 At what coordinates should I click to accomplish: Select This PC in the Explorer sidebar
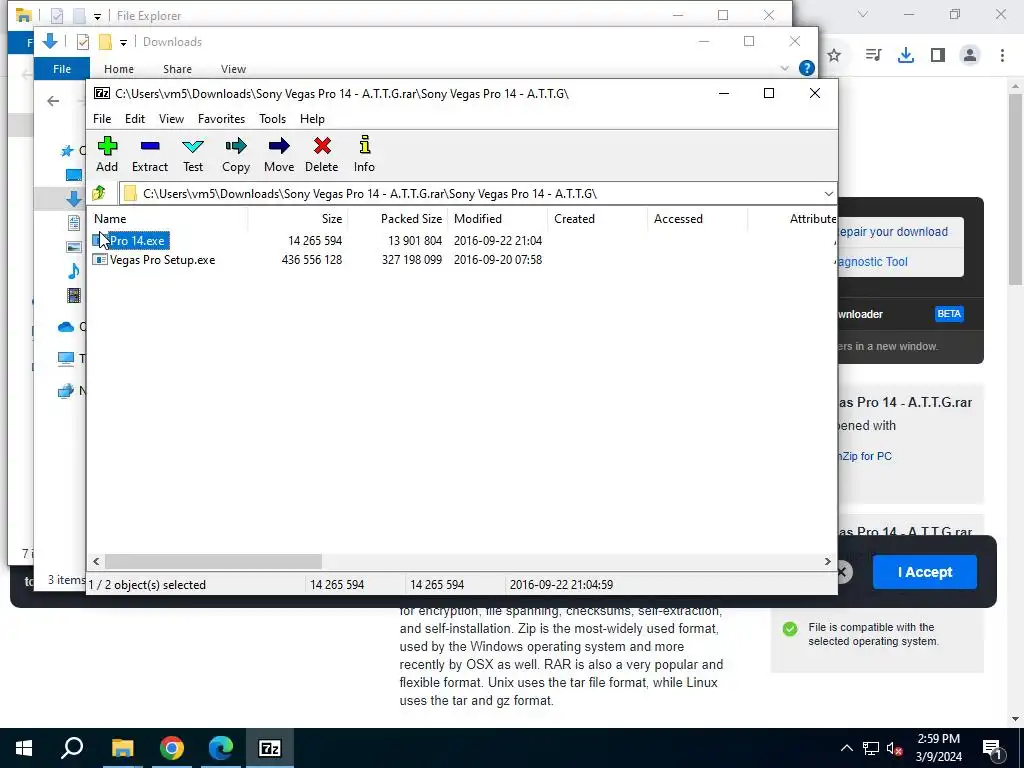(66, 359)
